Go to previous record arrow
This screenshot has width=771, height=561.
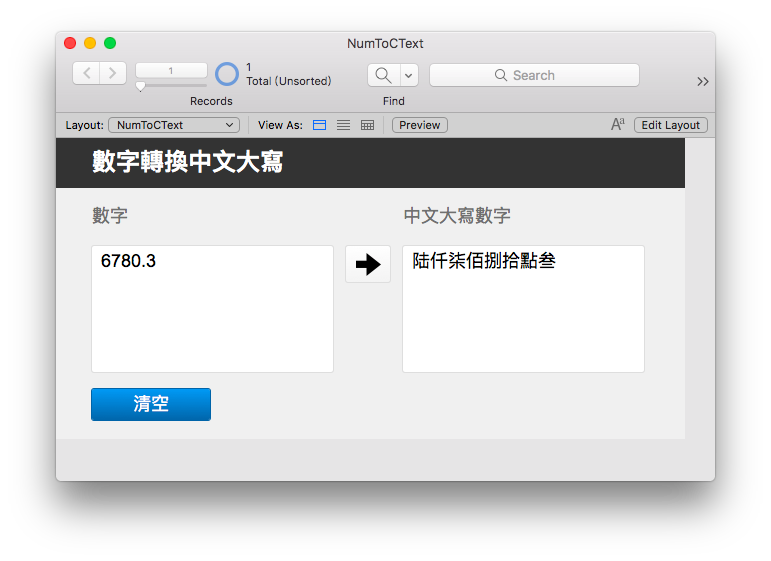click(87, 73)
